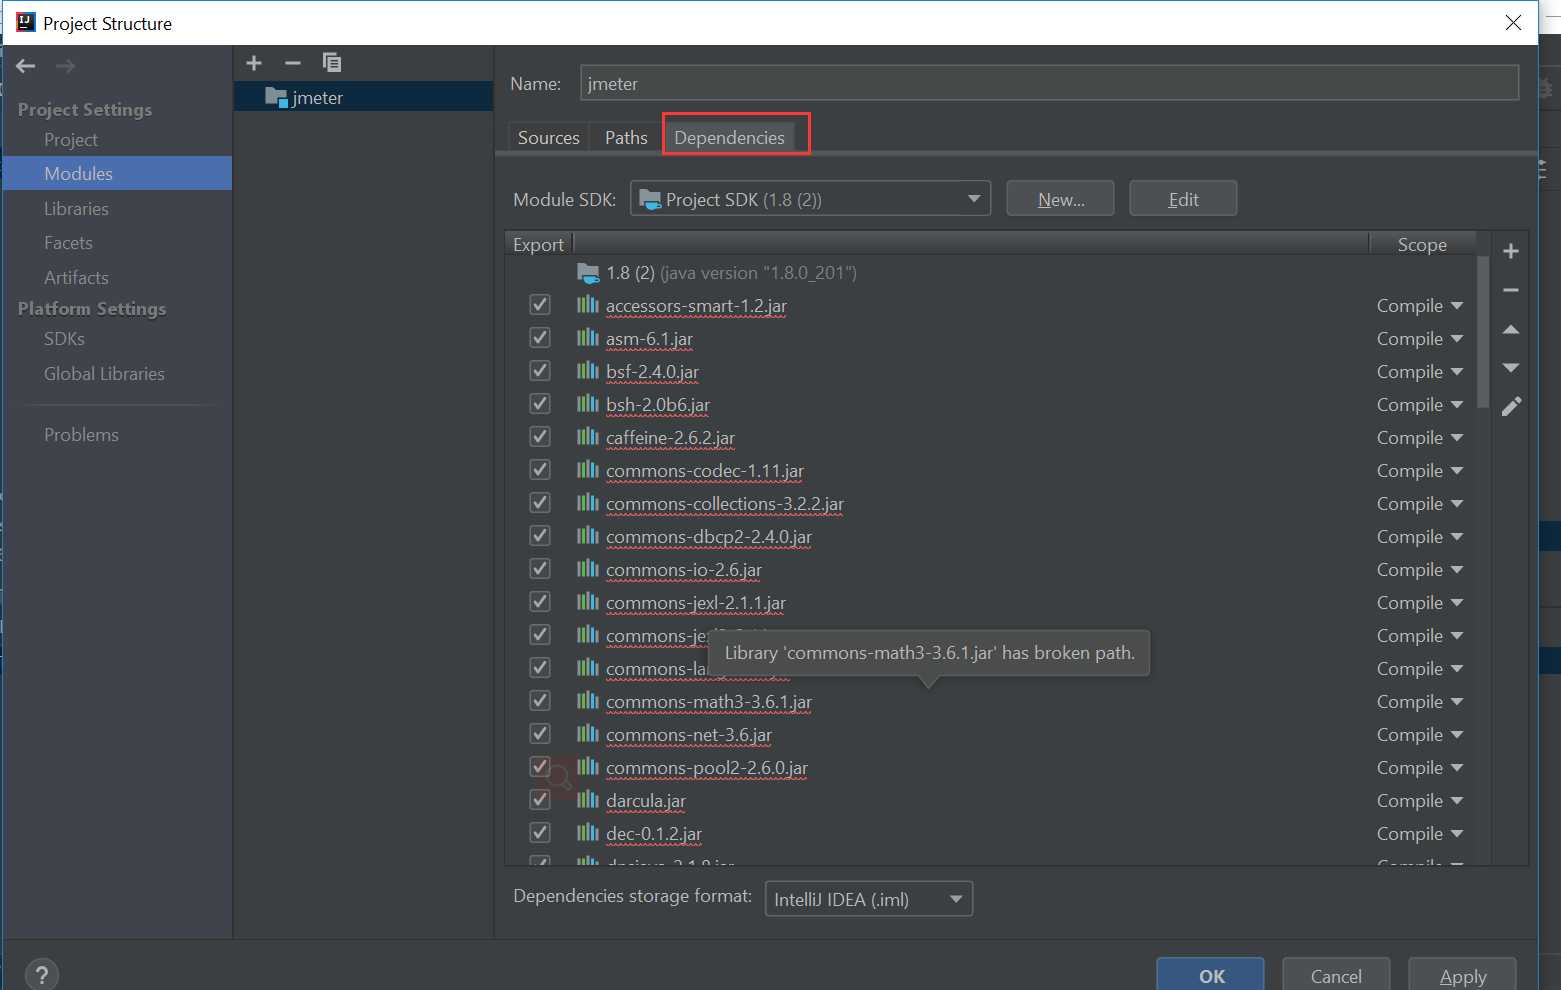Edit dependency with the pencil icon
Image resolution: width=1561 pixels, height=990 pixels.
coord(1511,407)
